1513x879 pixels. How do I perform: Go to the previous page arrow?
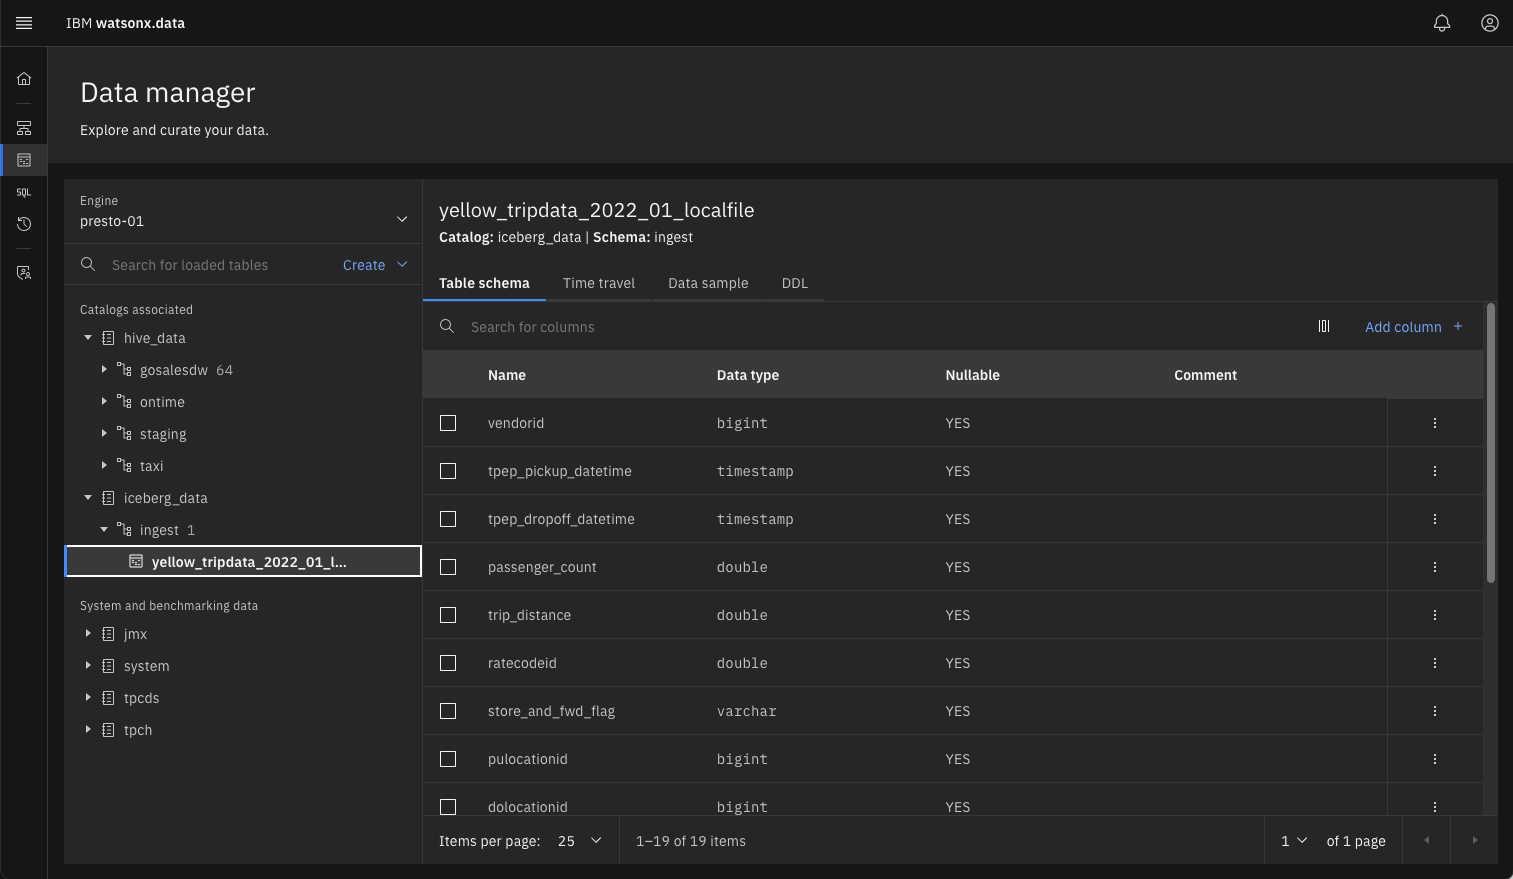coord(1427,840)
